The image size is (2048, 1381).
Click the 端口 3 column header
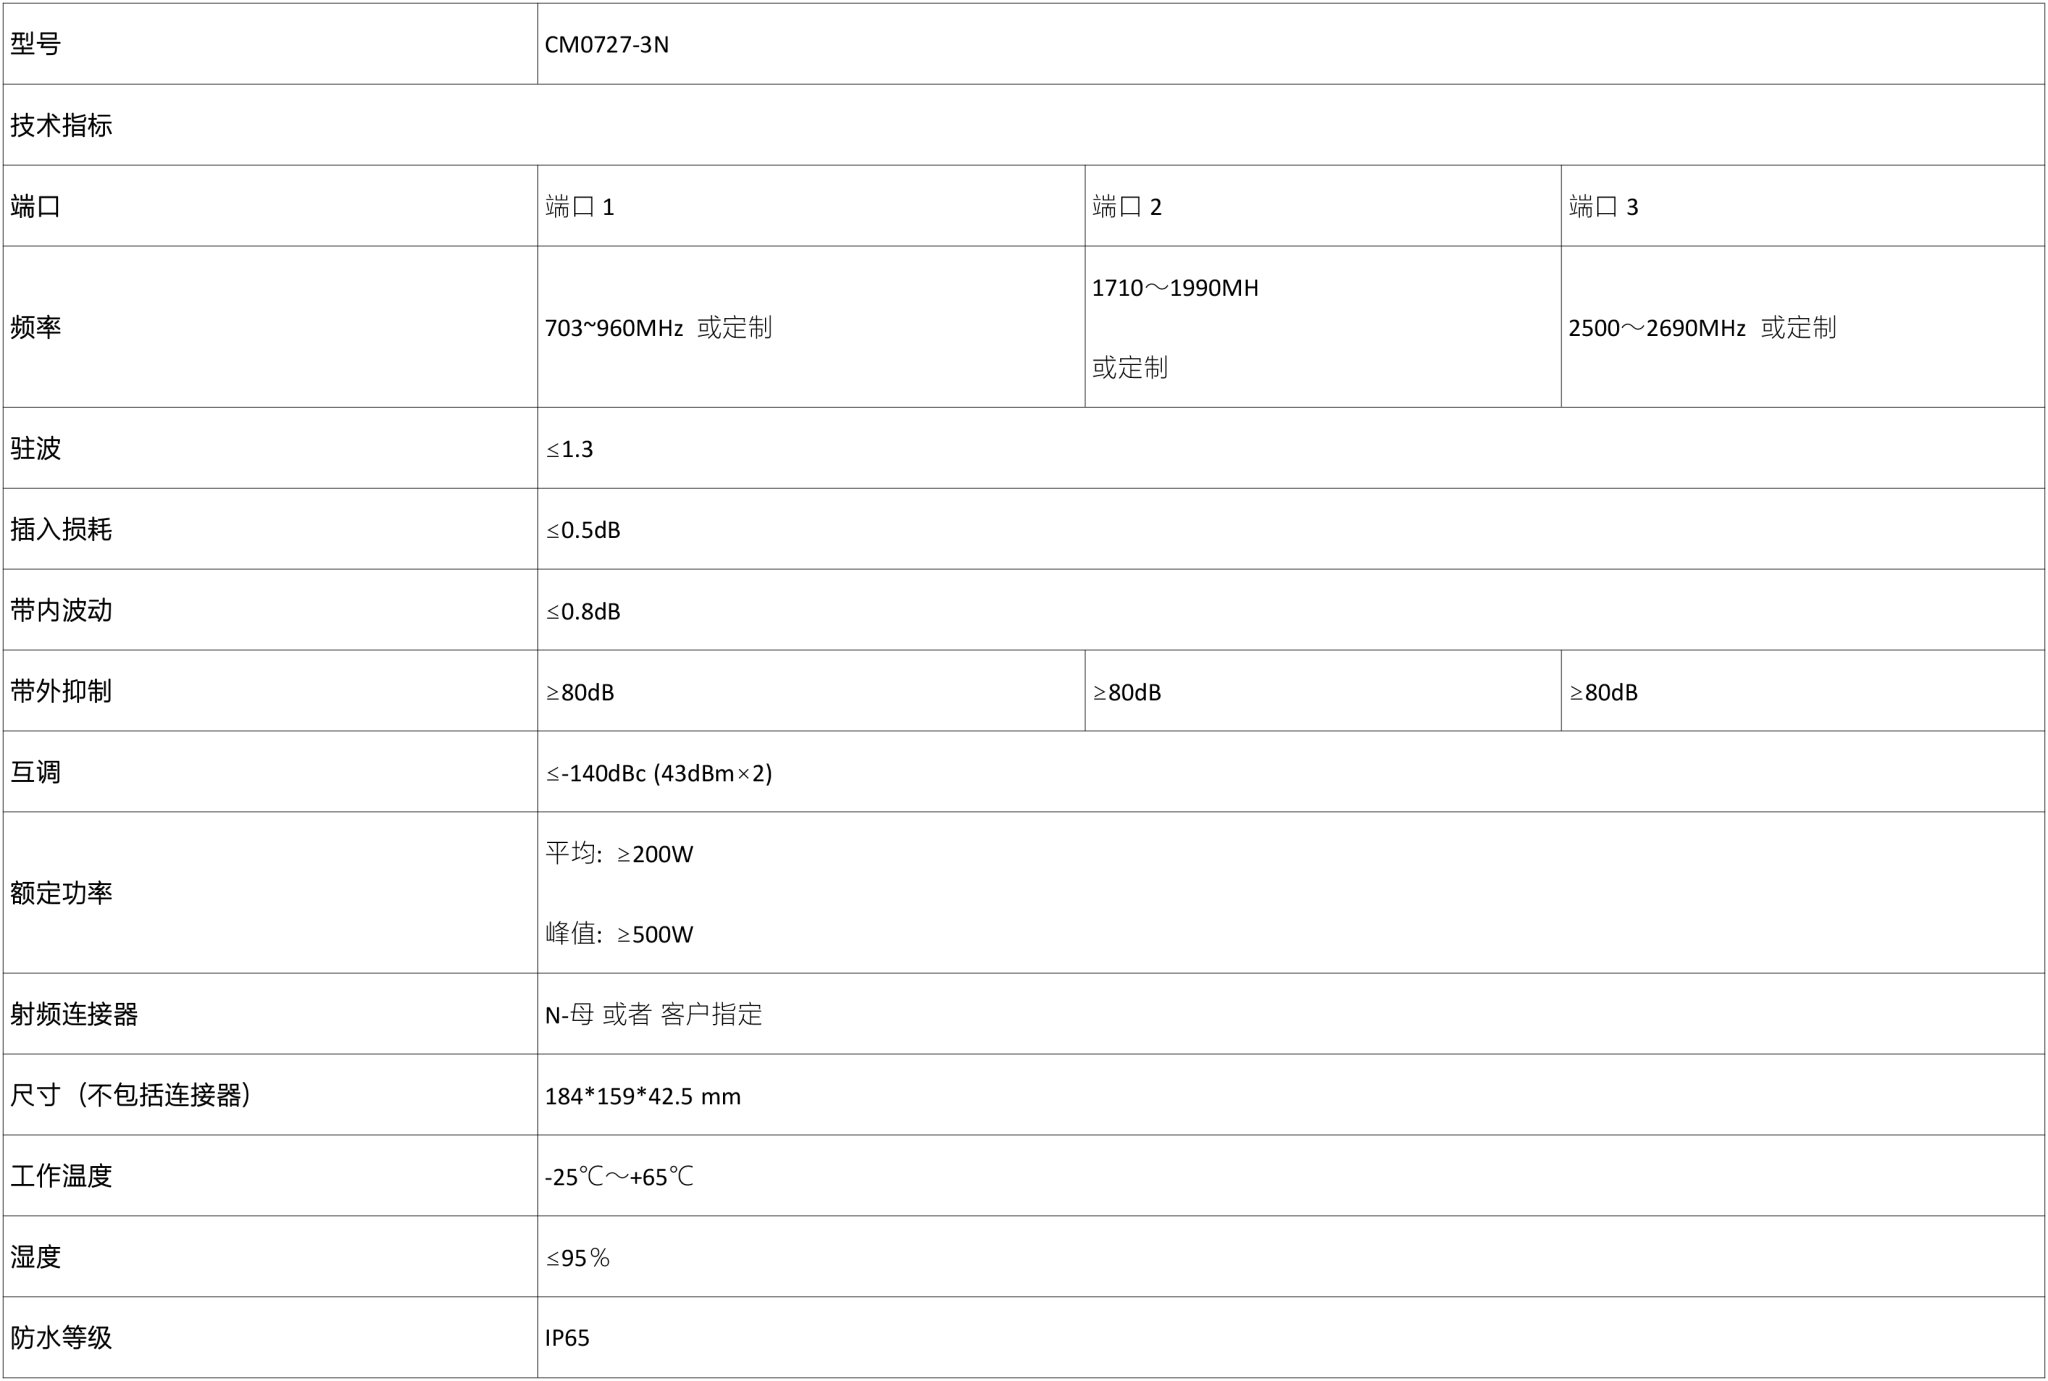1603,207
